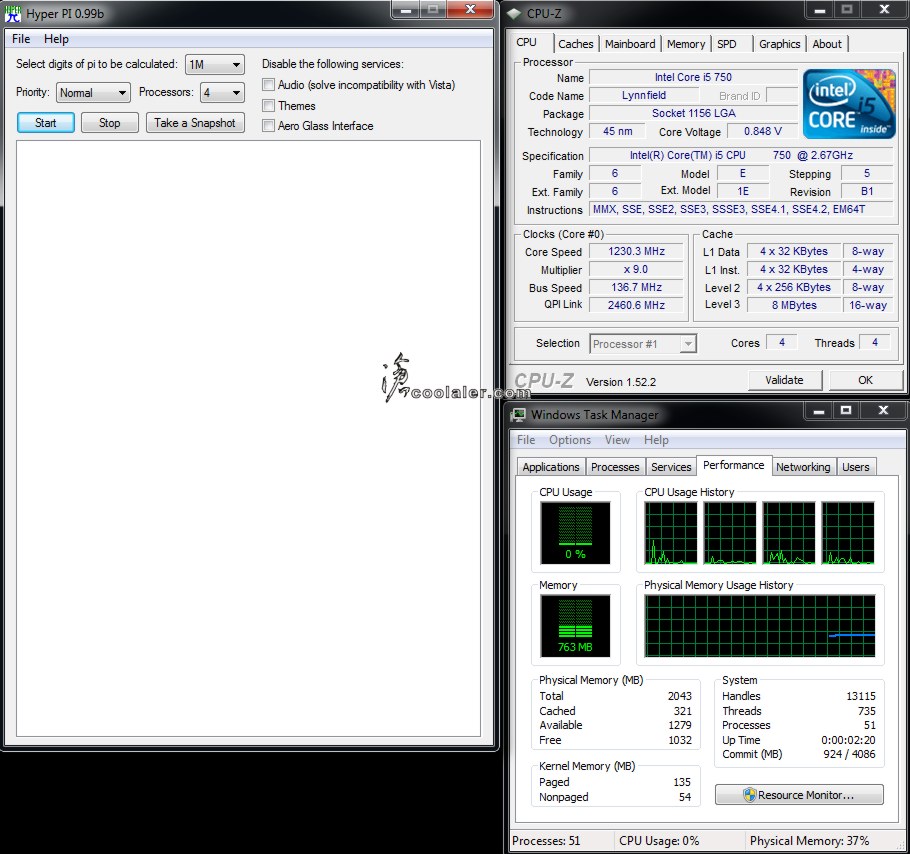Click the Memory meter showing 763 MB

pyautogui.click(x=575, y=626)
